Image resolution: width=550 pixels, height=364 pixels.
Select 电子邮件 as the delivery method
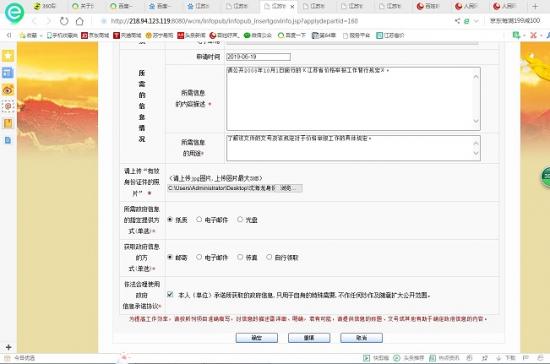[199, 257]
